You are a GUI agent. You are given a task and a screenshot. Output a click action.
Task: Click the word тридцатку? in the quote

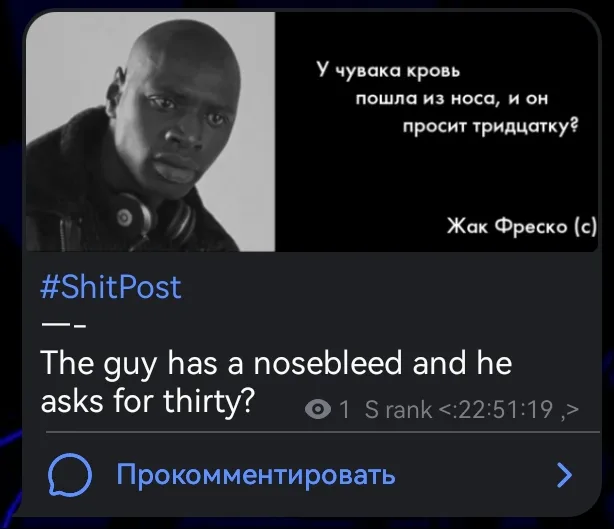[526, 126]
